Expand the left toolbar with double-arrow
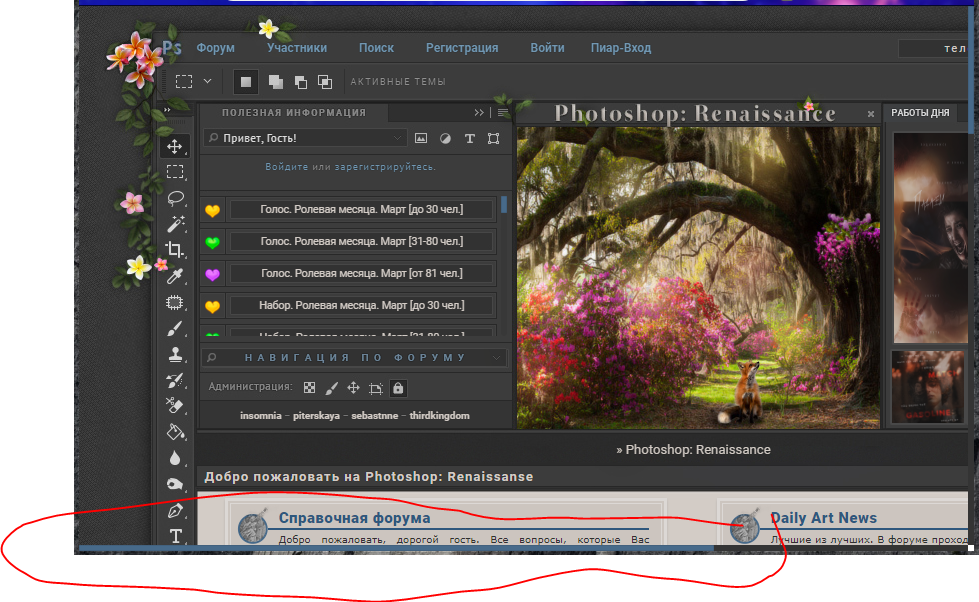The height and width of the screenshot is (602, 979). coord(167,110)
